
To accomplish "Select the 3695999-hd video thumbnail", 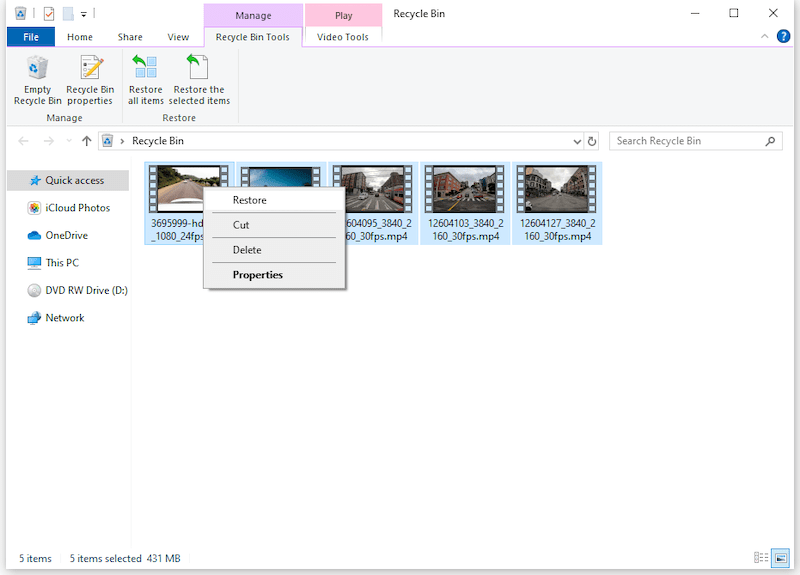I will (x=175, y=188).
